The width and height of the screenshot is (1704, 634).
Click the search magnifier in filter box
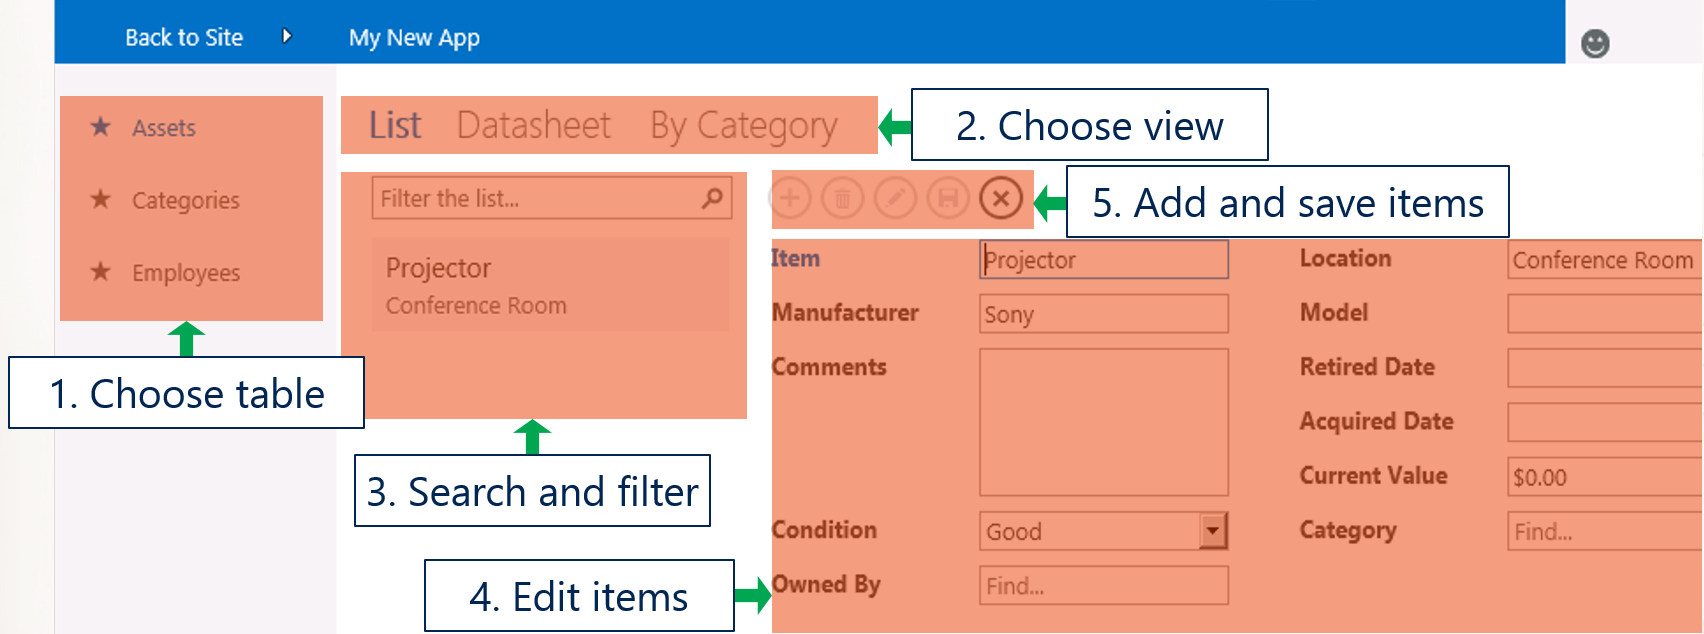pos(712,198)
